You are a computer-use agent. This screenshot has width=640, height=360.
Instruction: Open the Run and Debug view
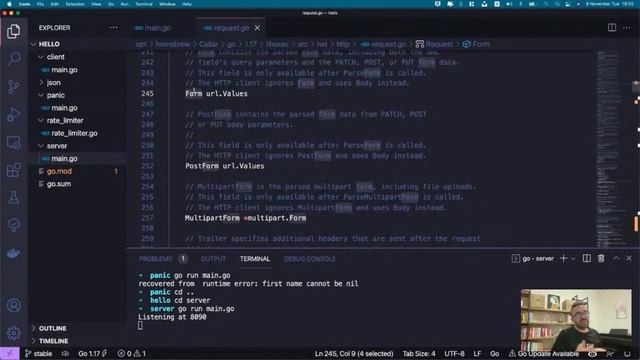13,115
